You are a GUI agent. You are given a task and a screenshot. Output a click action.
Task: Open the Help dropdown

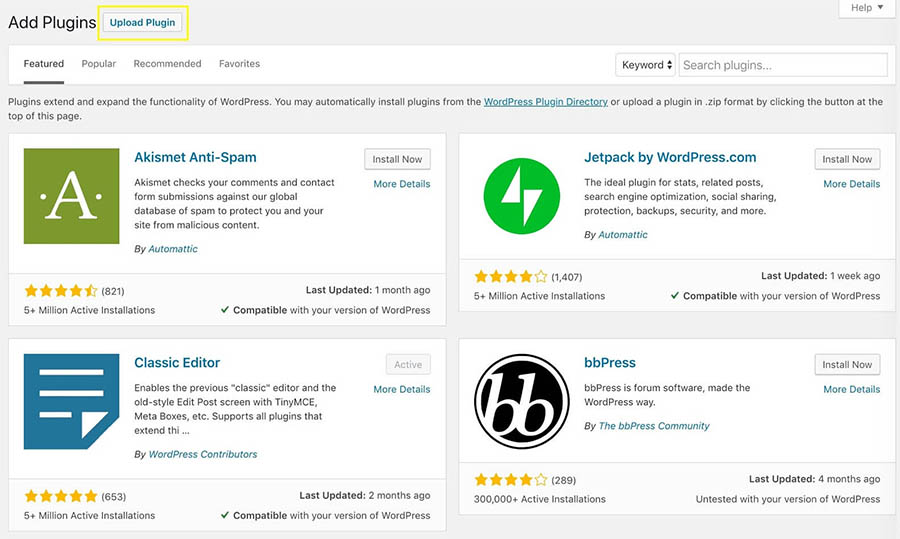[x=867, y=7]
